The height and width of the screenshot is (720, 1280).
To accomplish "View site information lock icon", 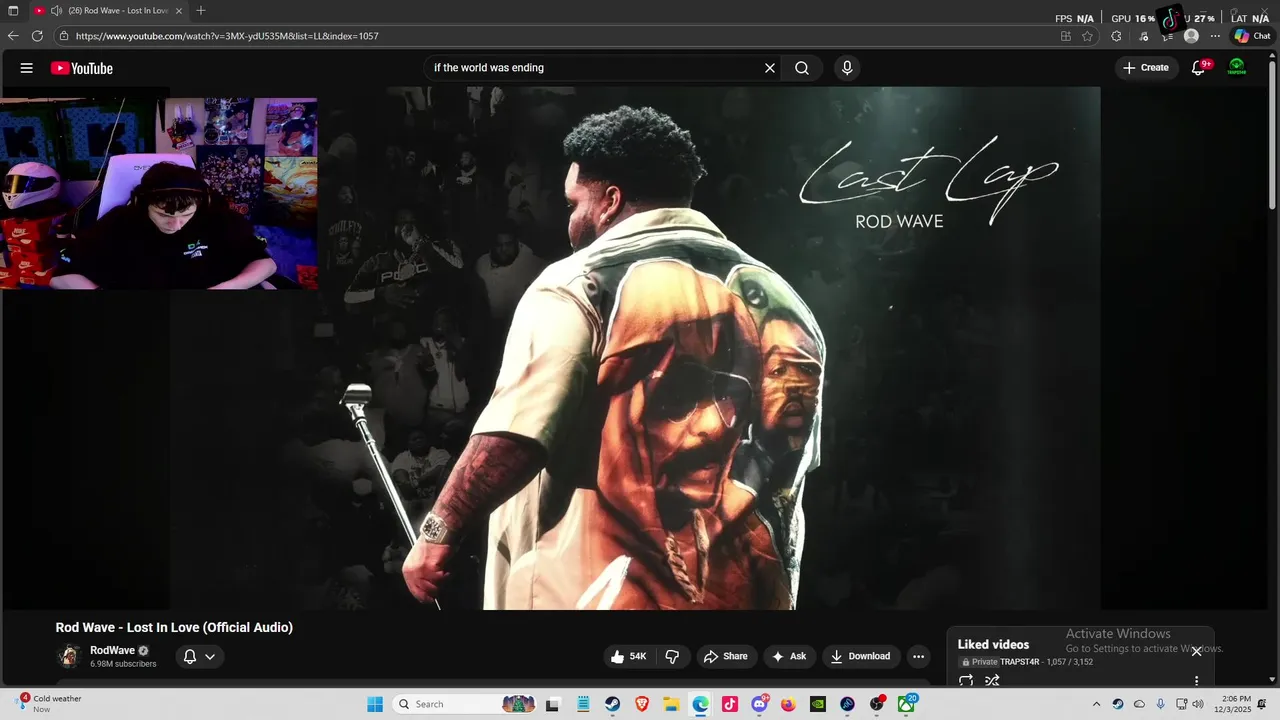I will [64, 36].
